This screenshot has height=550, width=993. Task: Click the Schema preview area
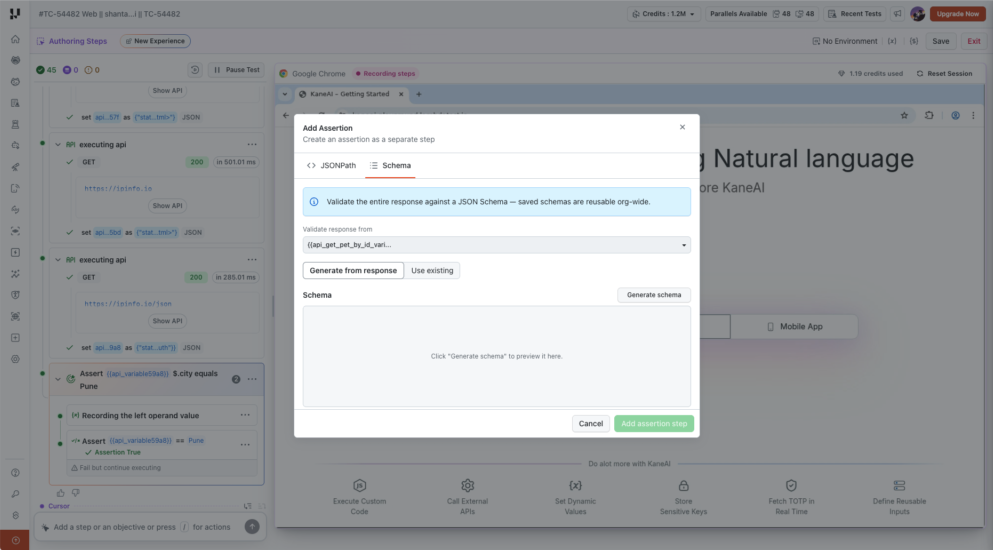click(x=496, y=356)
